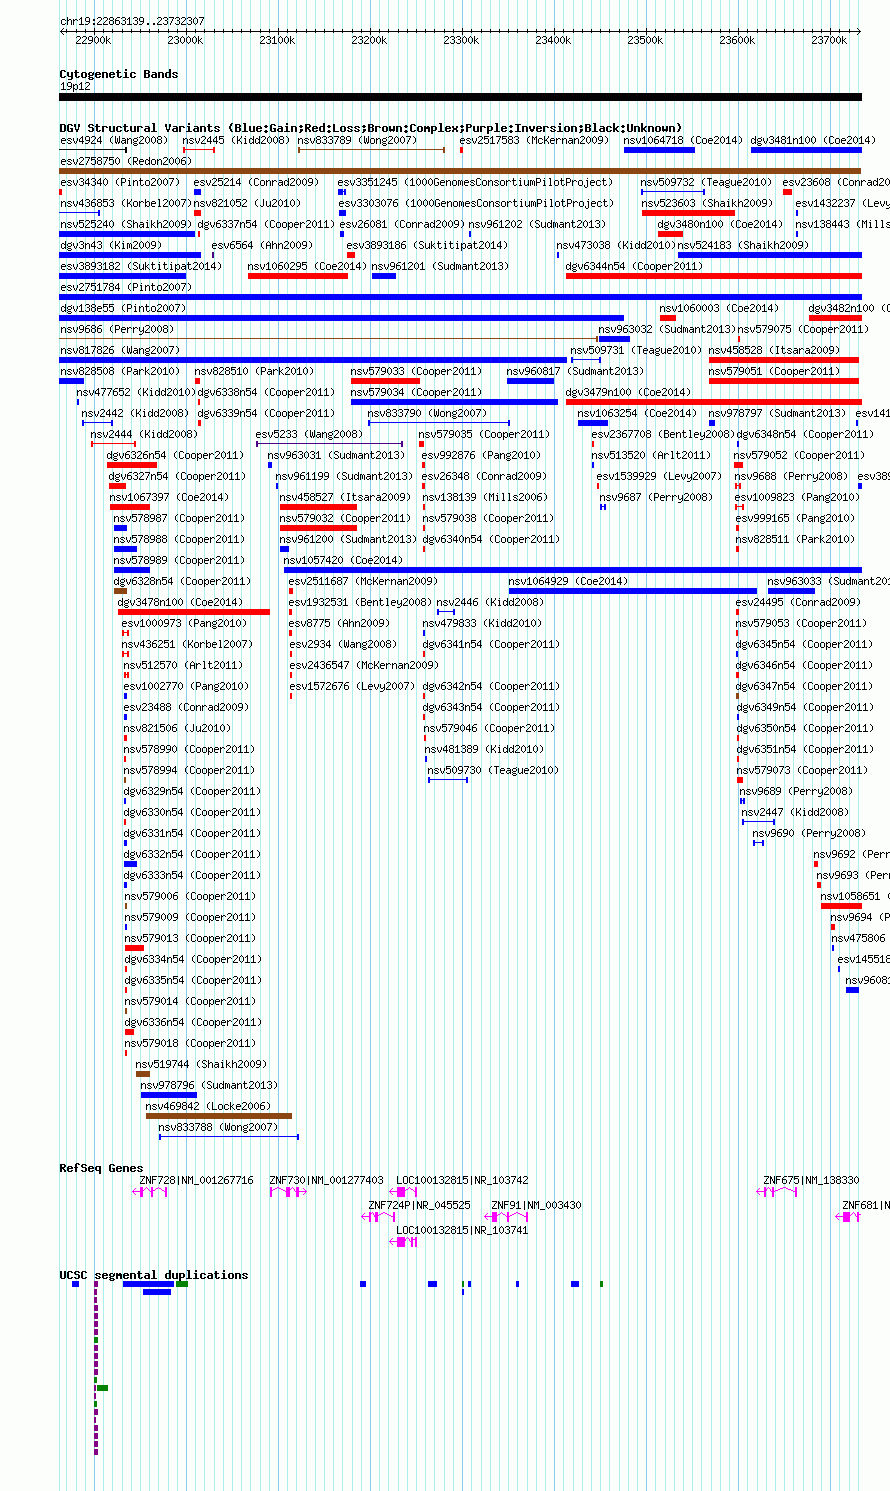Click variant nsv1064929 (Coe2014) label

568,581
